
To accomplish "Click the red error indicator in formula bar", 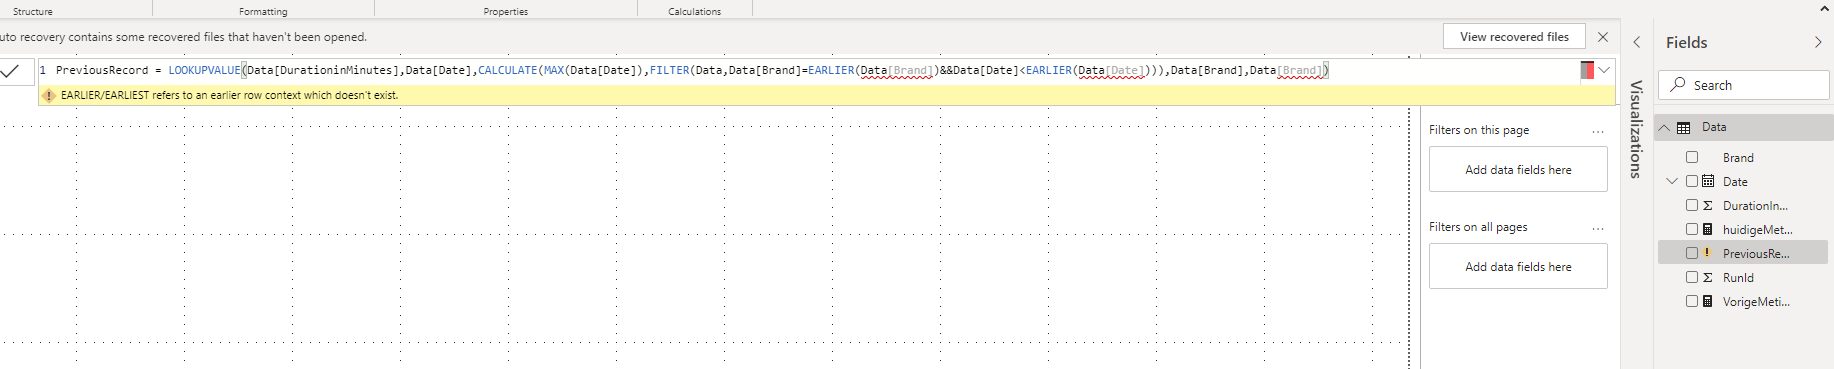I will (x=1587, y=70).
